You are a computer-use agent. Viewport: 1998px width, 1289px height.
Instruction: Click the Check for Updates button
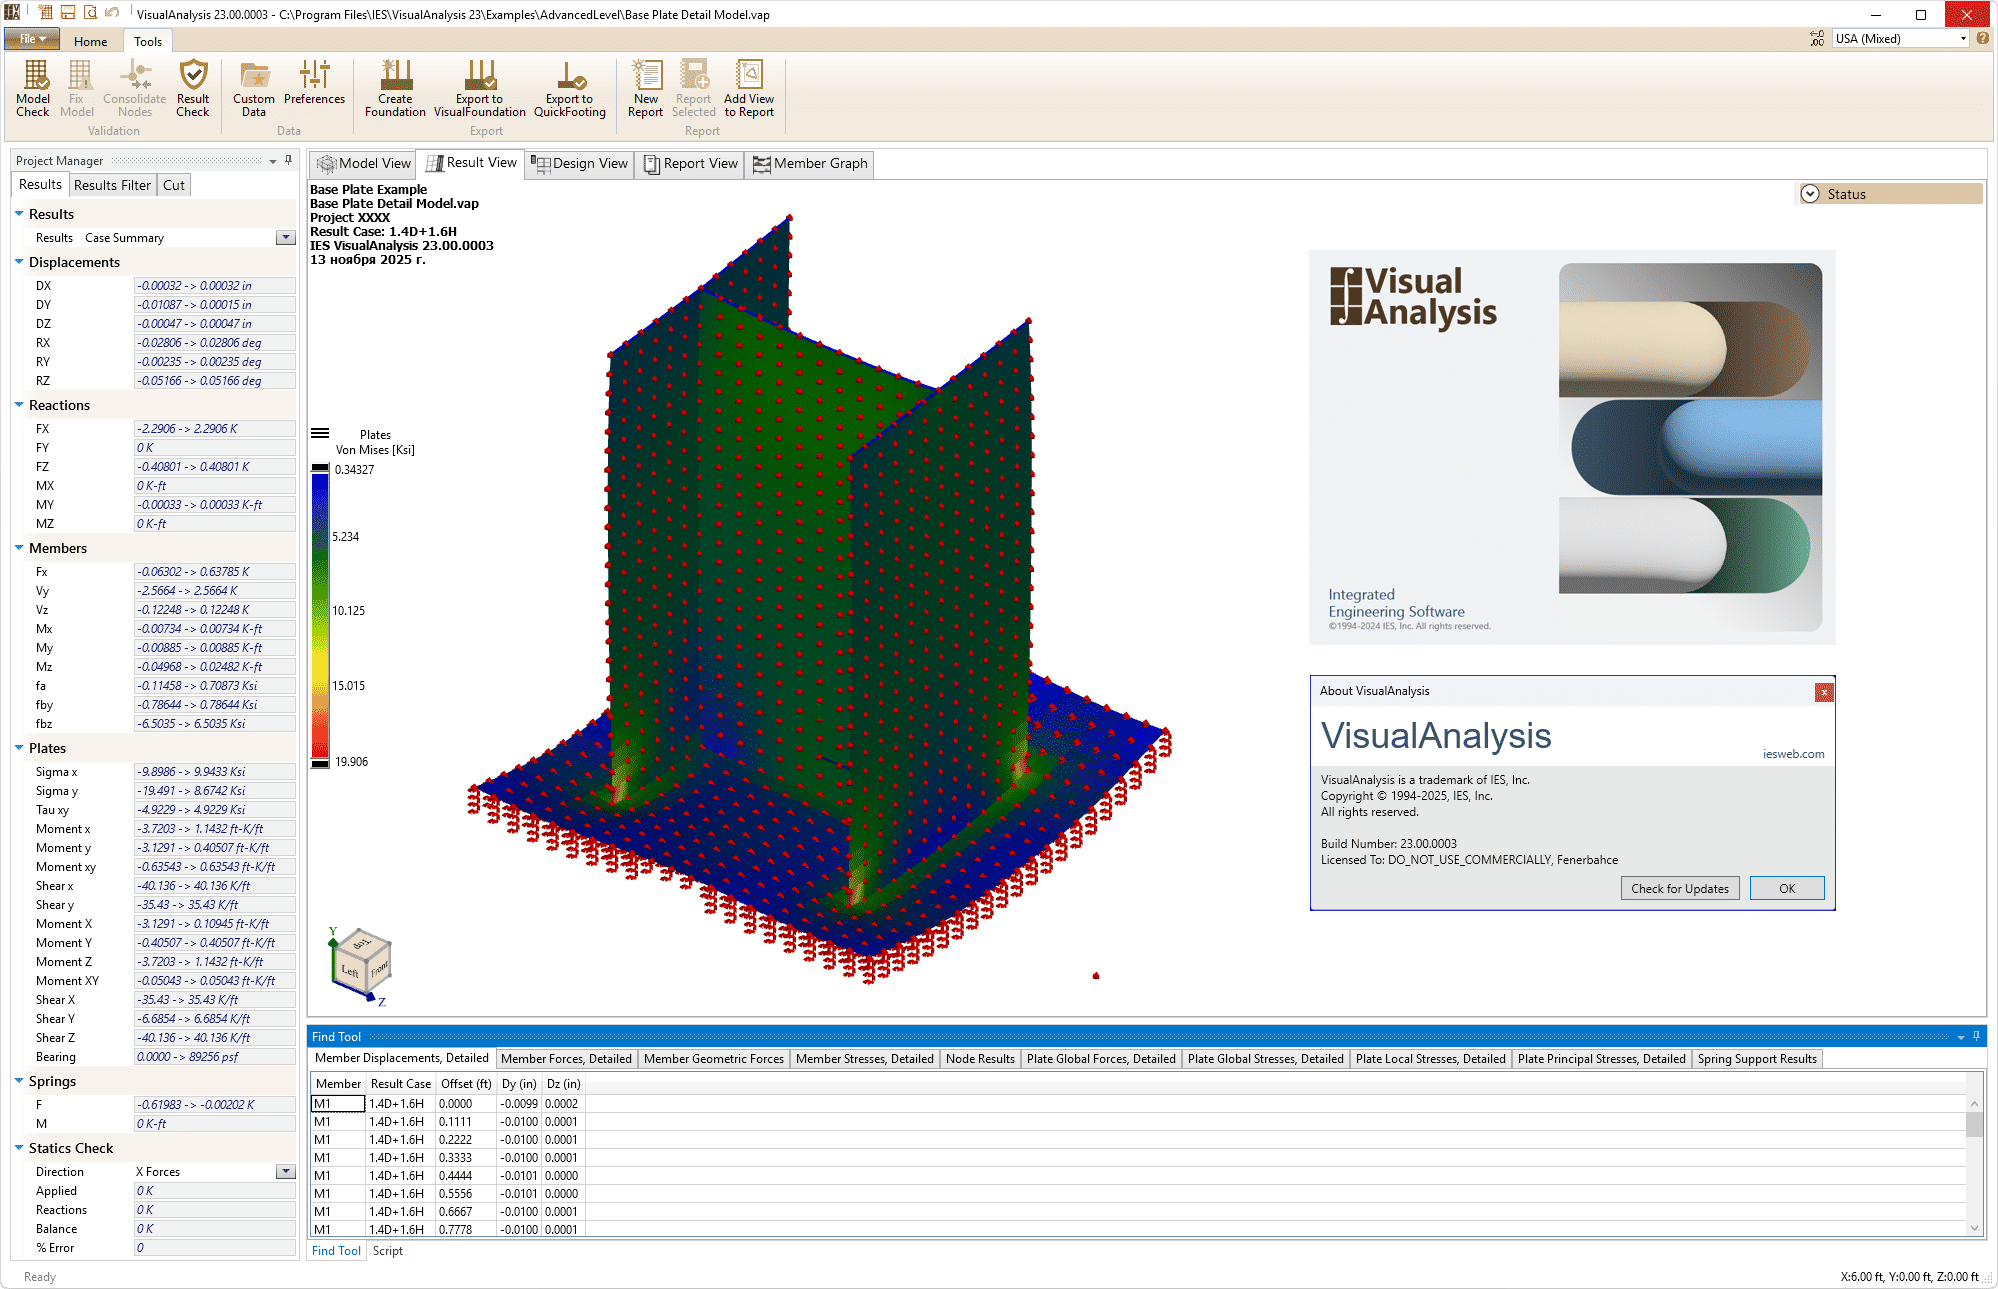click(x=1679, y=888)
